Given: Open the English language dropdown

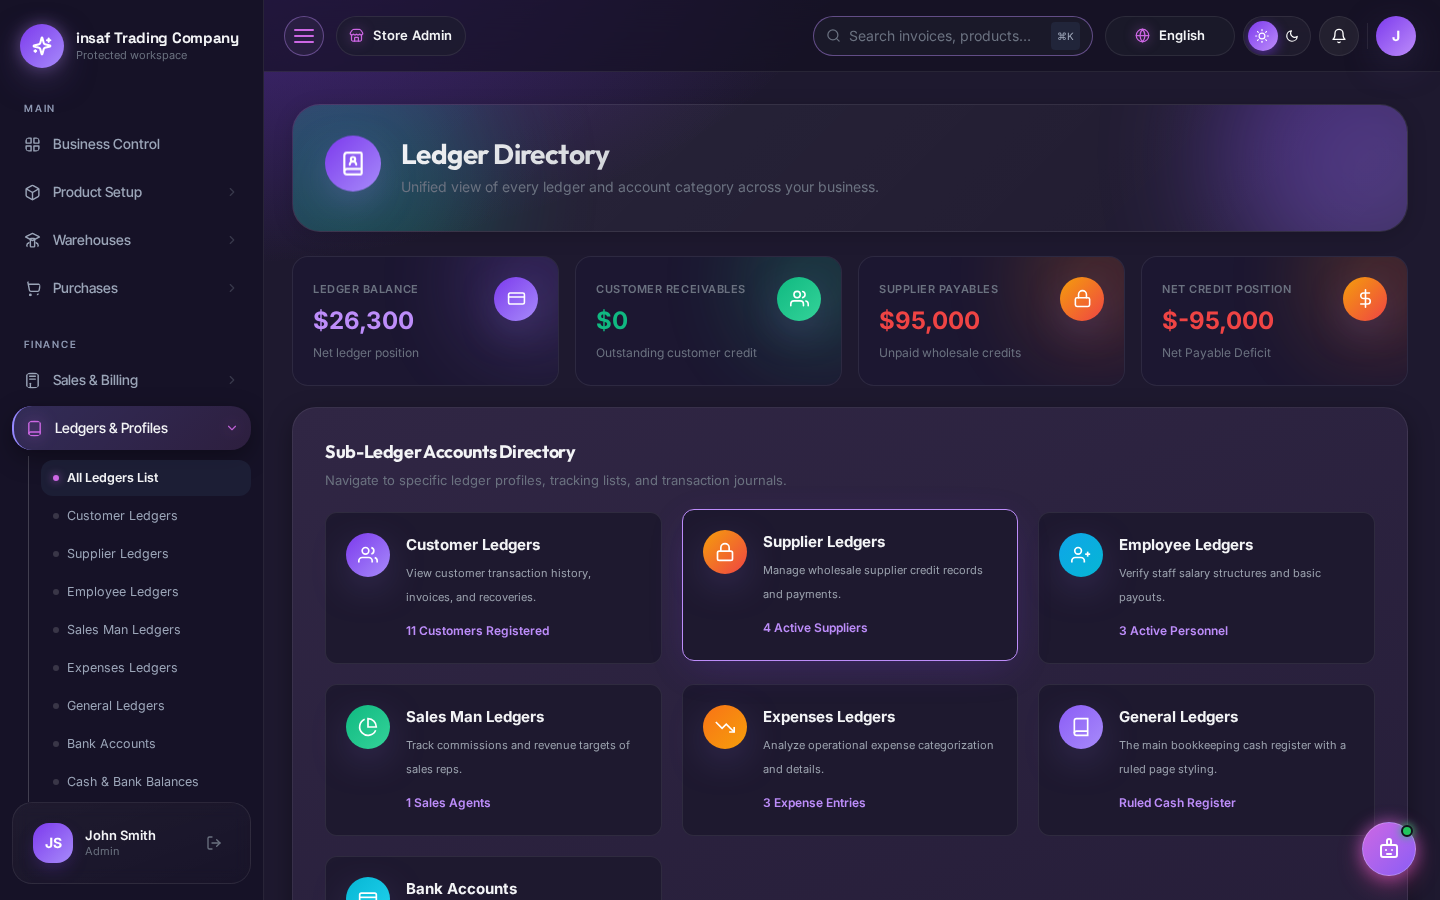Looking at the screenshot, I should [1170, 36].
